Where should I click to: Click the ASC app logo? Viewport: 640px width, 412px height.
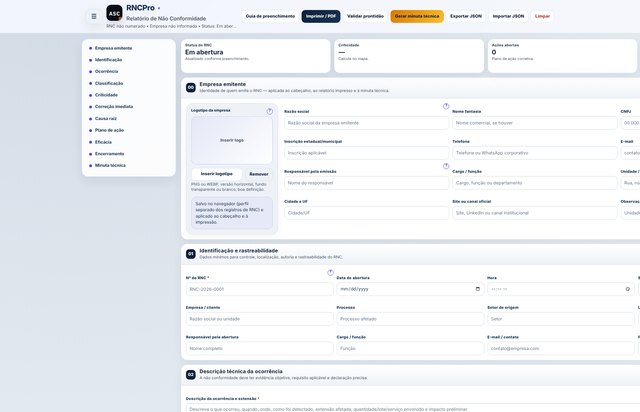click(114, 13)
